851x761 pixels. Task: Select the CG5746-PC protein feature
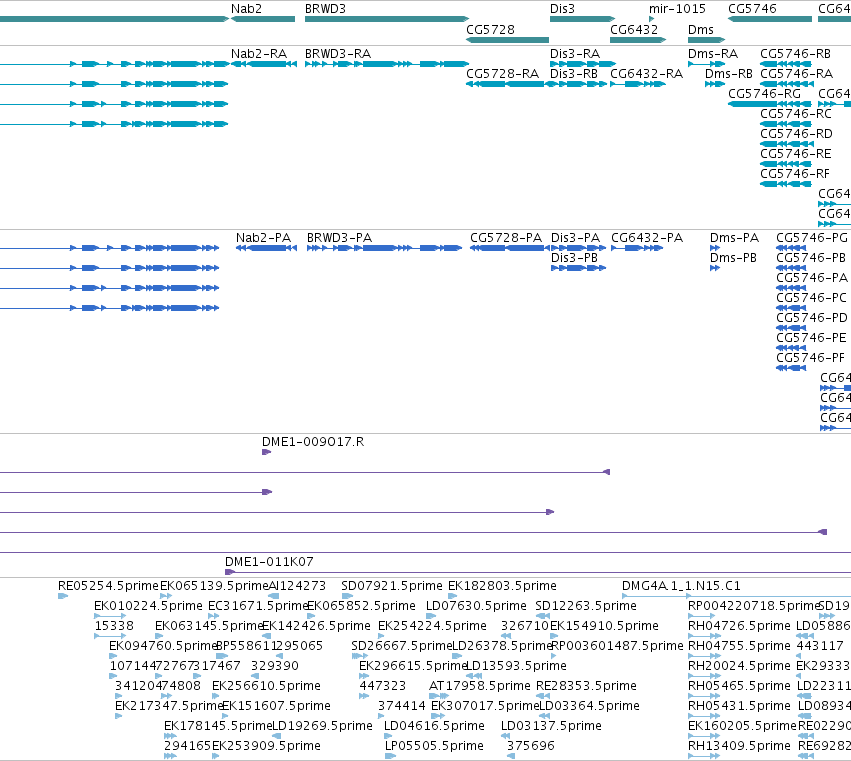[791, 308]
